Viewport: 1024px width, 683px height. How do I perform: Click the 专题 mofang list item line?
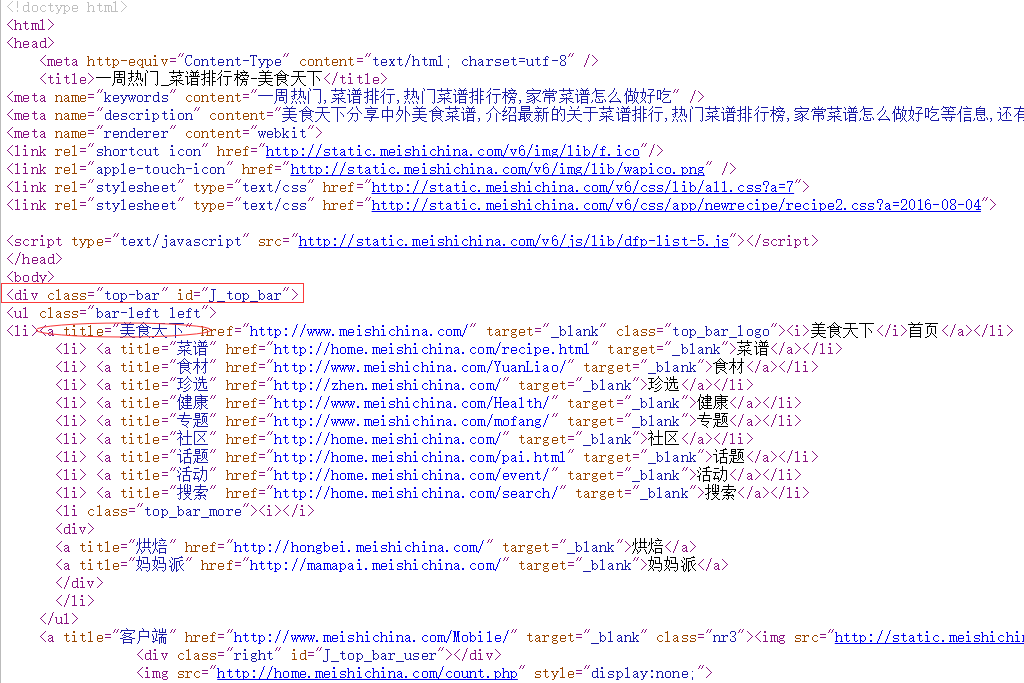428,421
